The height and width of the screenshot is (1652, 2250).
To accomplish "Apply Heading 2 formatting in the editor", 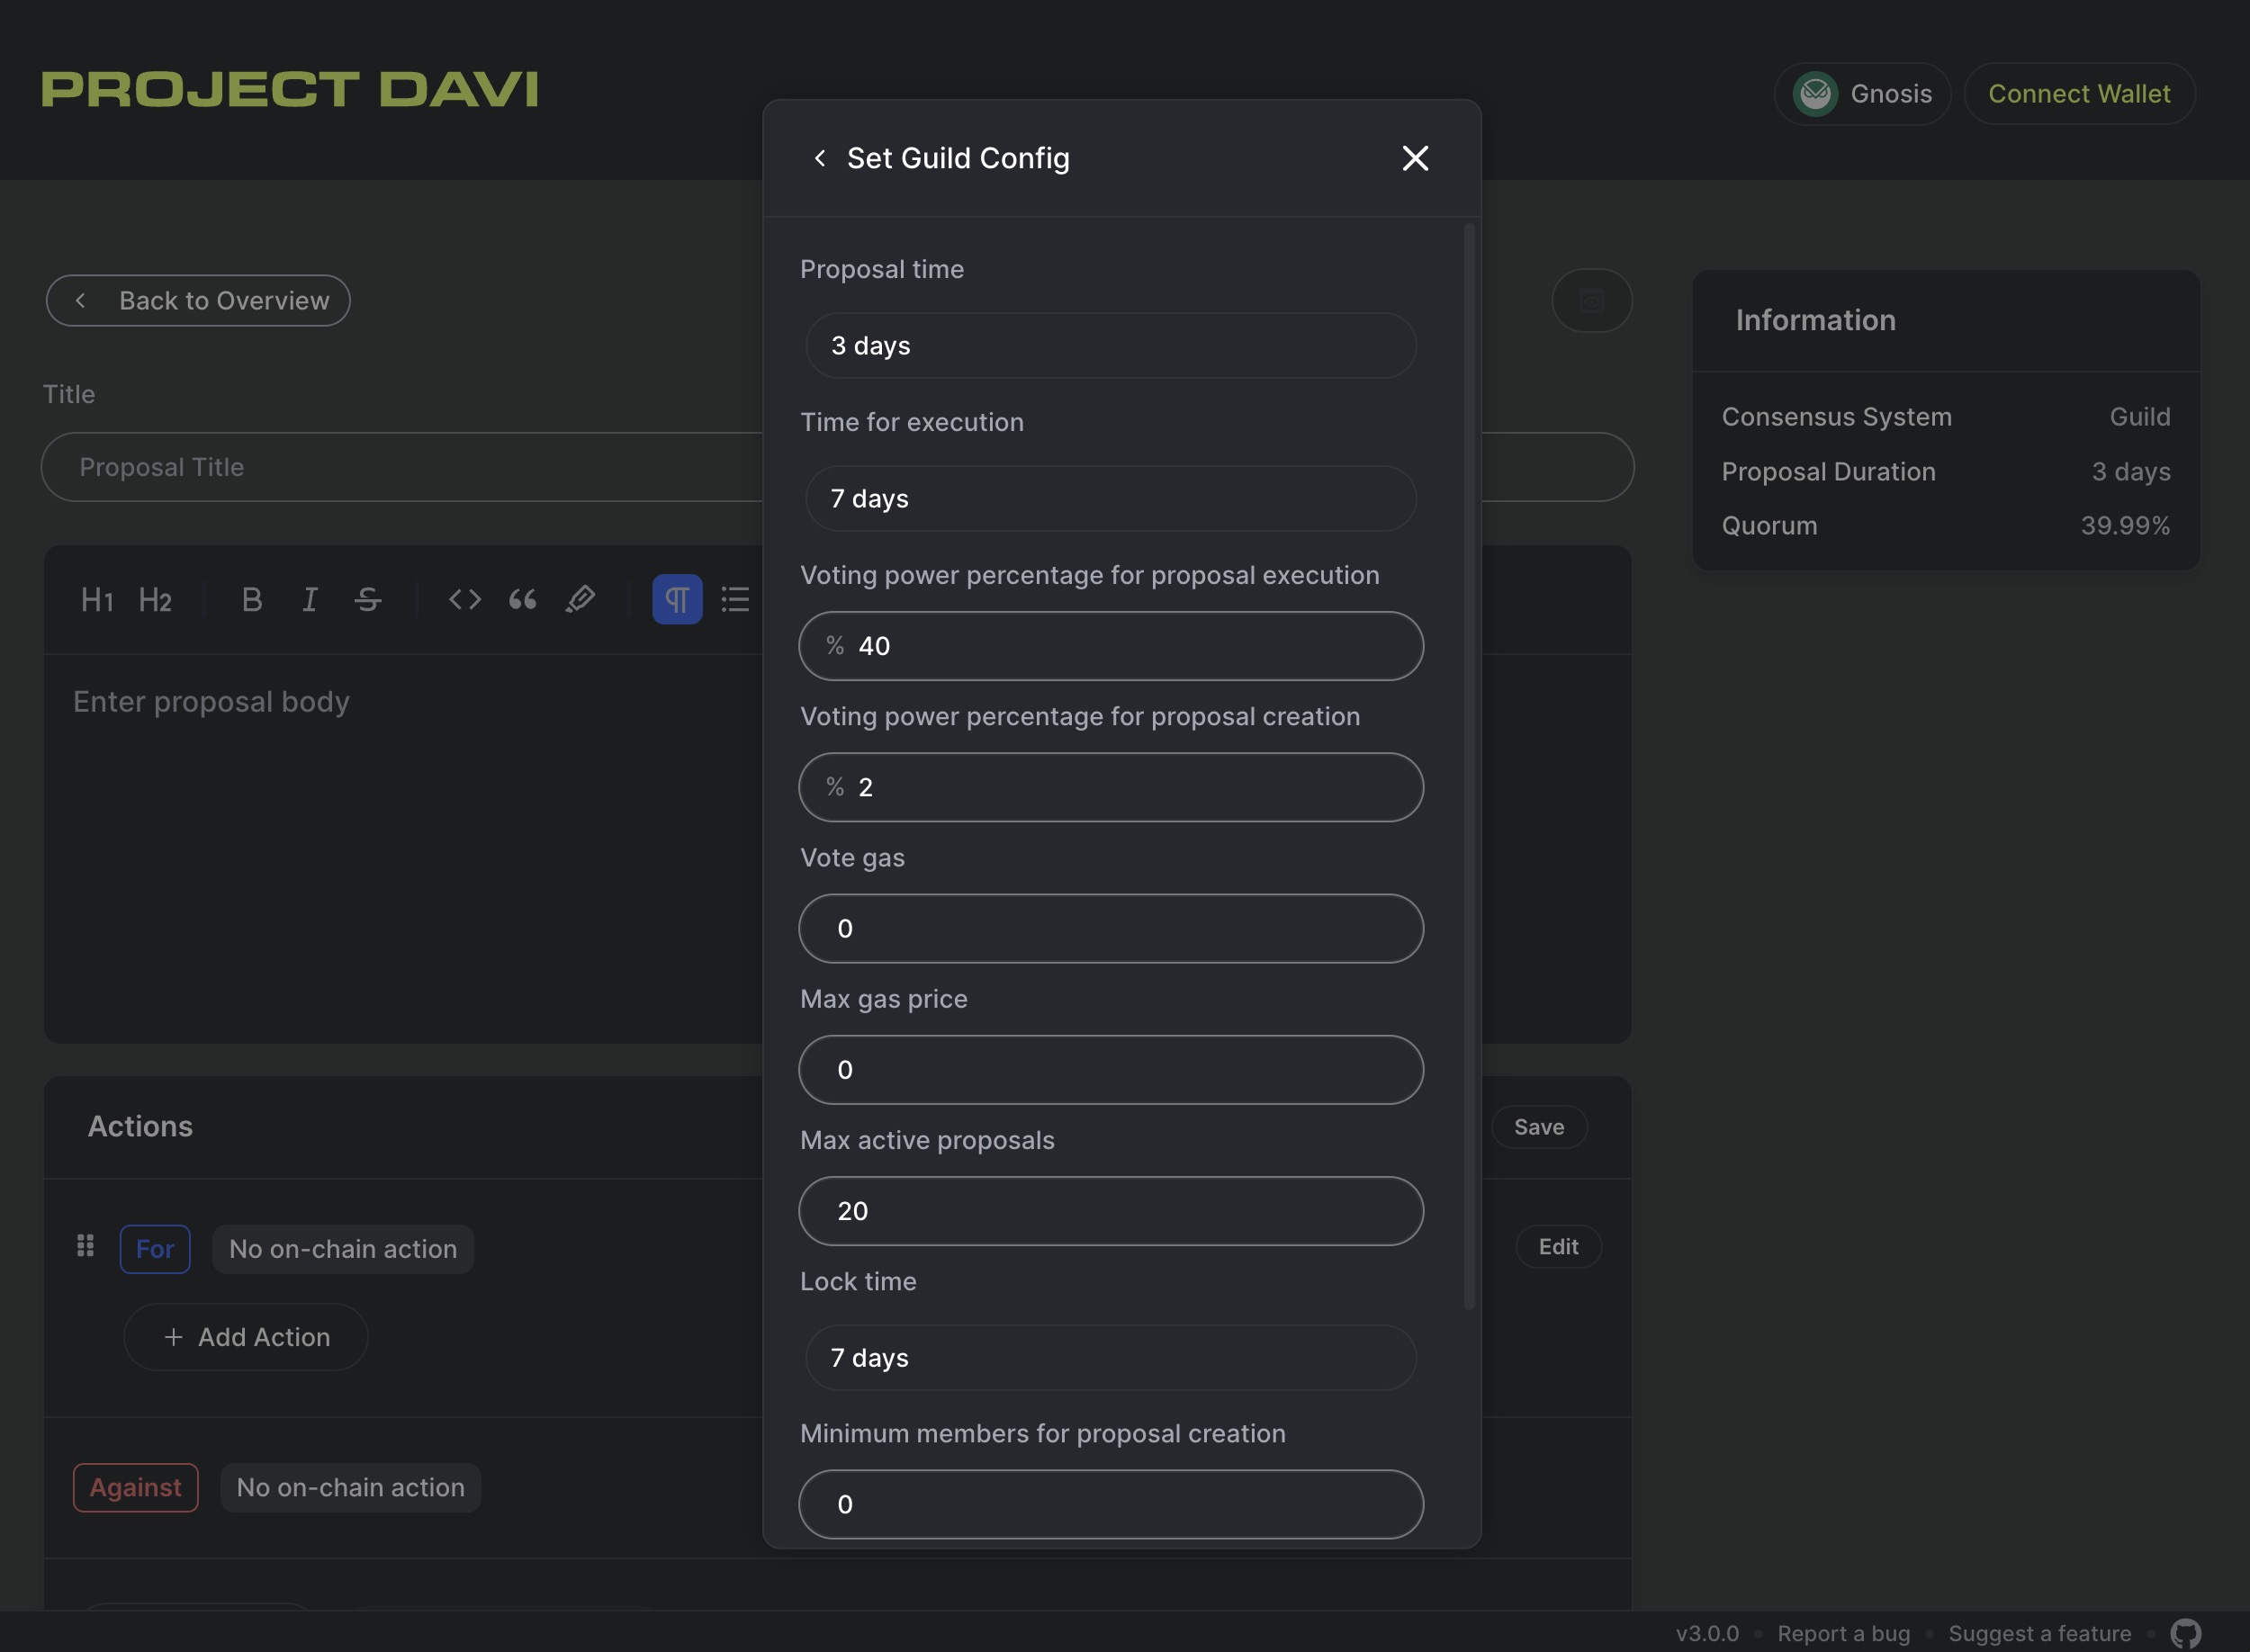I will (155, 599).
